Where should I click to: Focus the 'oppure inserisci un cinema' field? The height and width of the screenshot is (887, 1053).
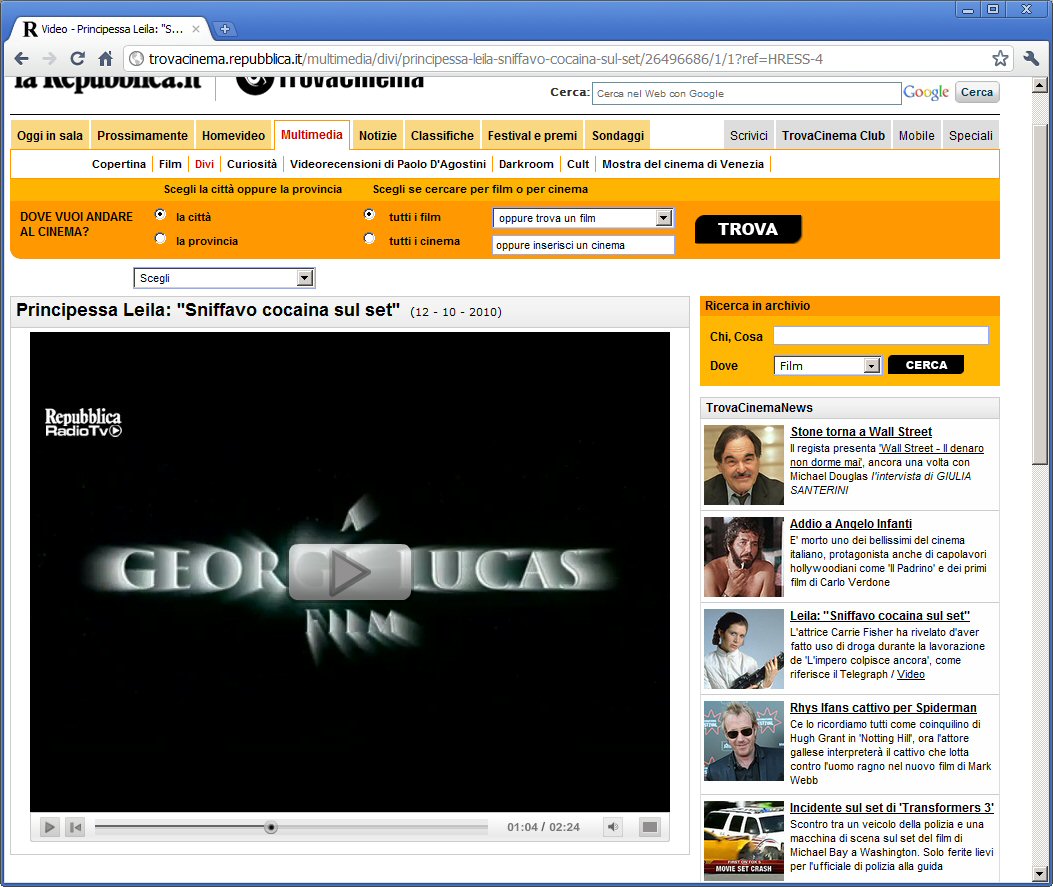tap(584, 245)
